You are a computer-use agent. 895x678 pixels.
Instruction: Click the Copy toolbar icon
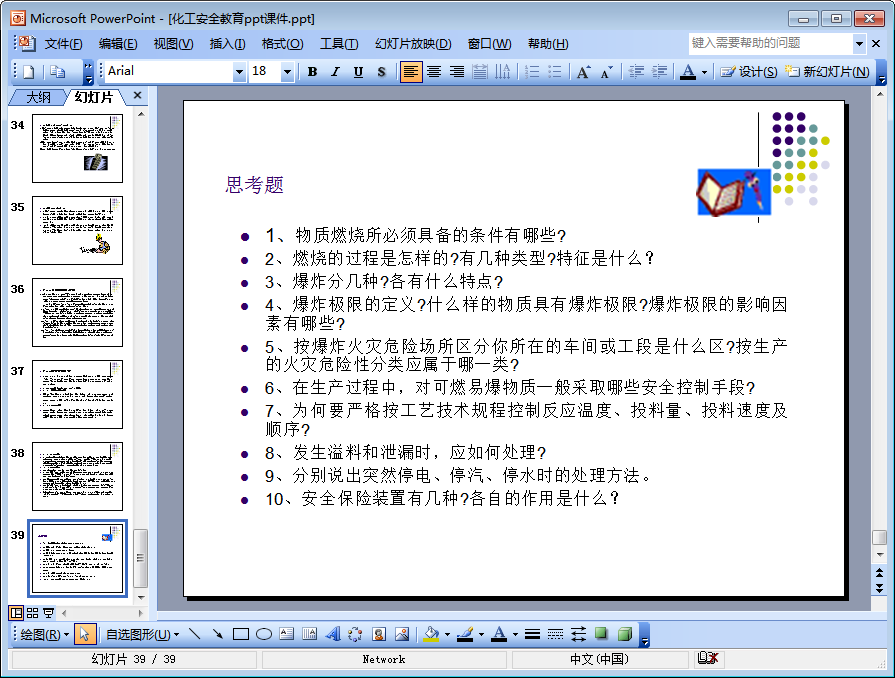pos(58,71)
